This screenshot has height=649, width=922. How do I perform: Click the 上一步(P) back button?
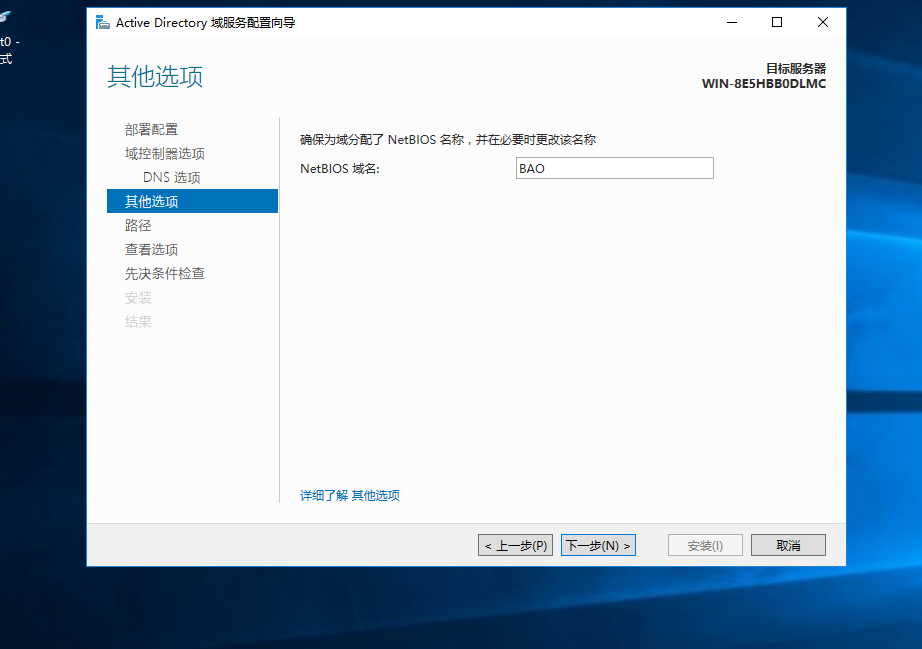[515, 546]
